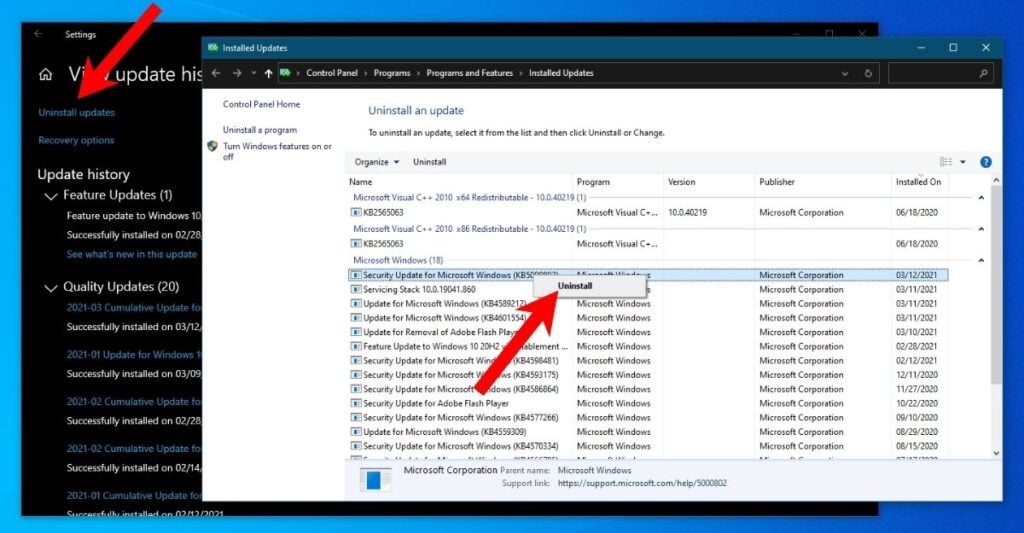Select Security Update (KB4586864) row

pyautogui.click(x=648, y=389)
